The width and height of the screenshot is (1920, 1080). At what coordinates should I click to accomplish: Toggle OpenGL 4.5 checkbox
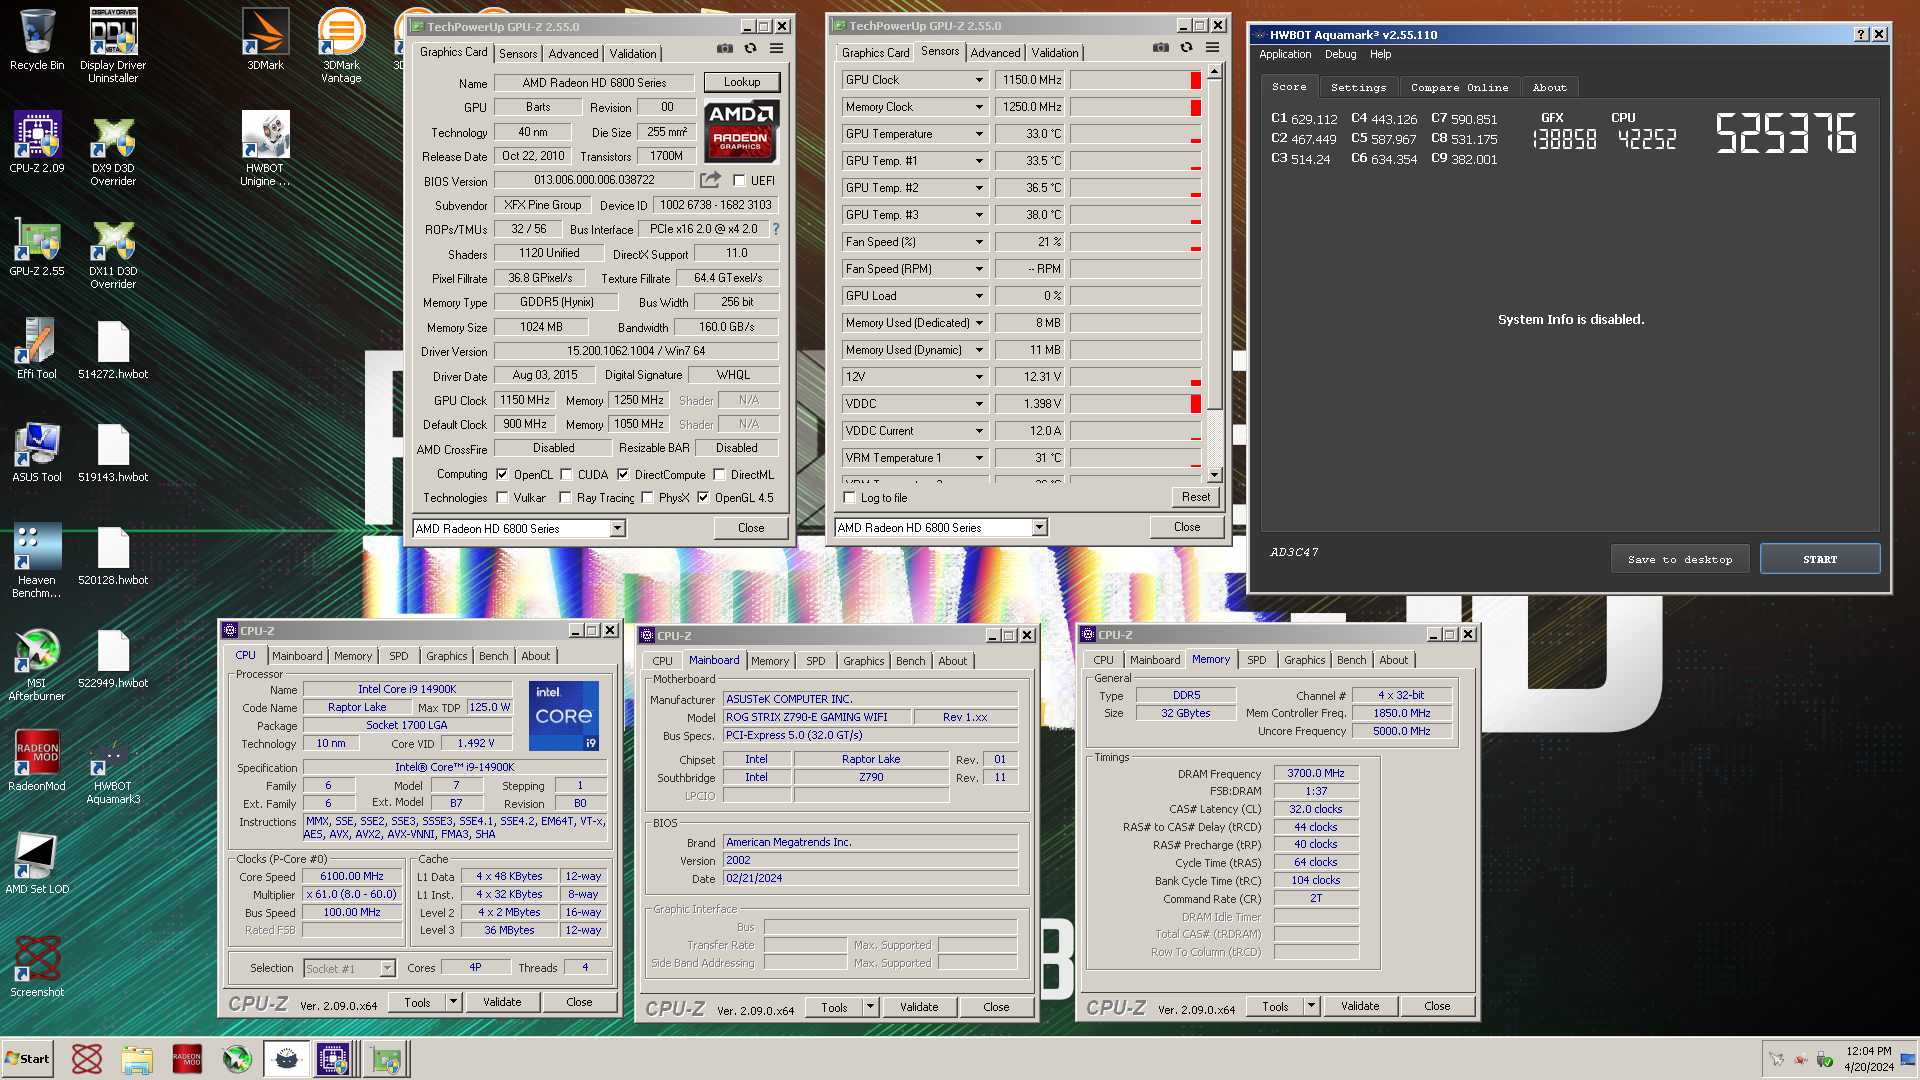(703, 498)
